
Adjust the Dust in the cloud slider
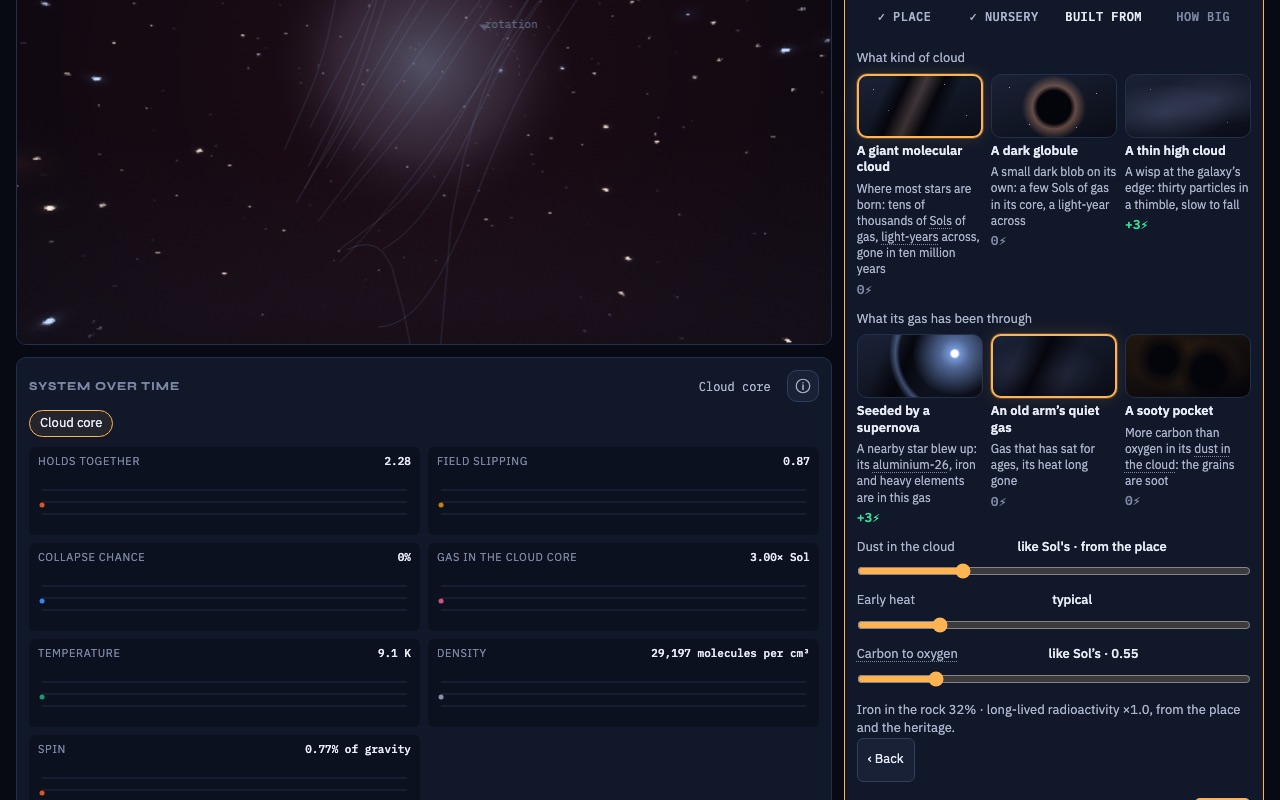click(x=1054, y=571)
